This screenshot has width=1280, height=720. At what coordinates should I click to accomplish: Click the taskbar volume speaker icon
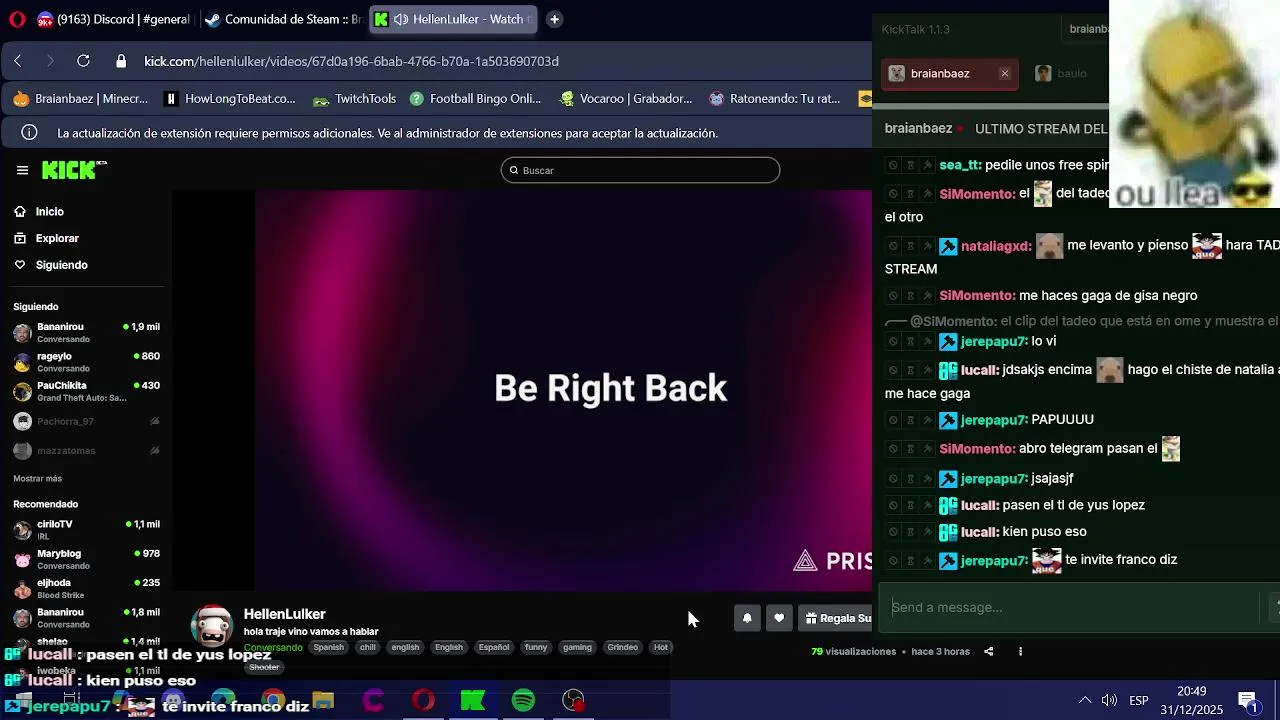pyautogui.click(x=1109, y=700)
